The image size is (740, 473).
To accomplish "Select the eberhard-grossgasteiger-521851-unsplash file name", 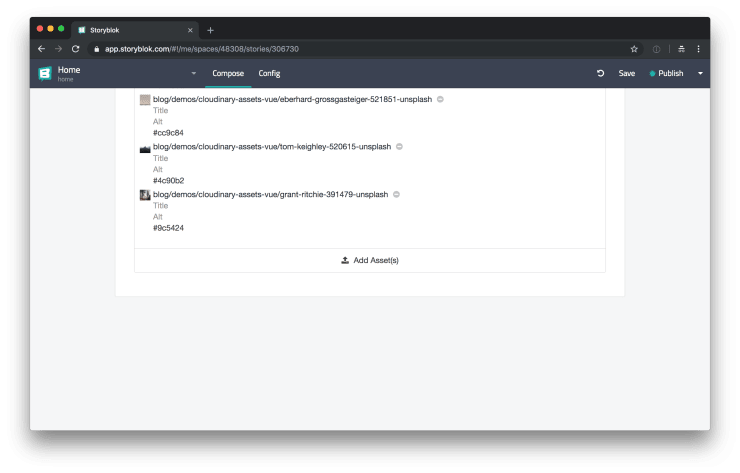I will (x=293, y=99).
